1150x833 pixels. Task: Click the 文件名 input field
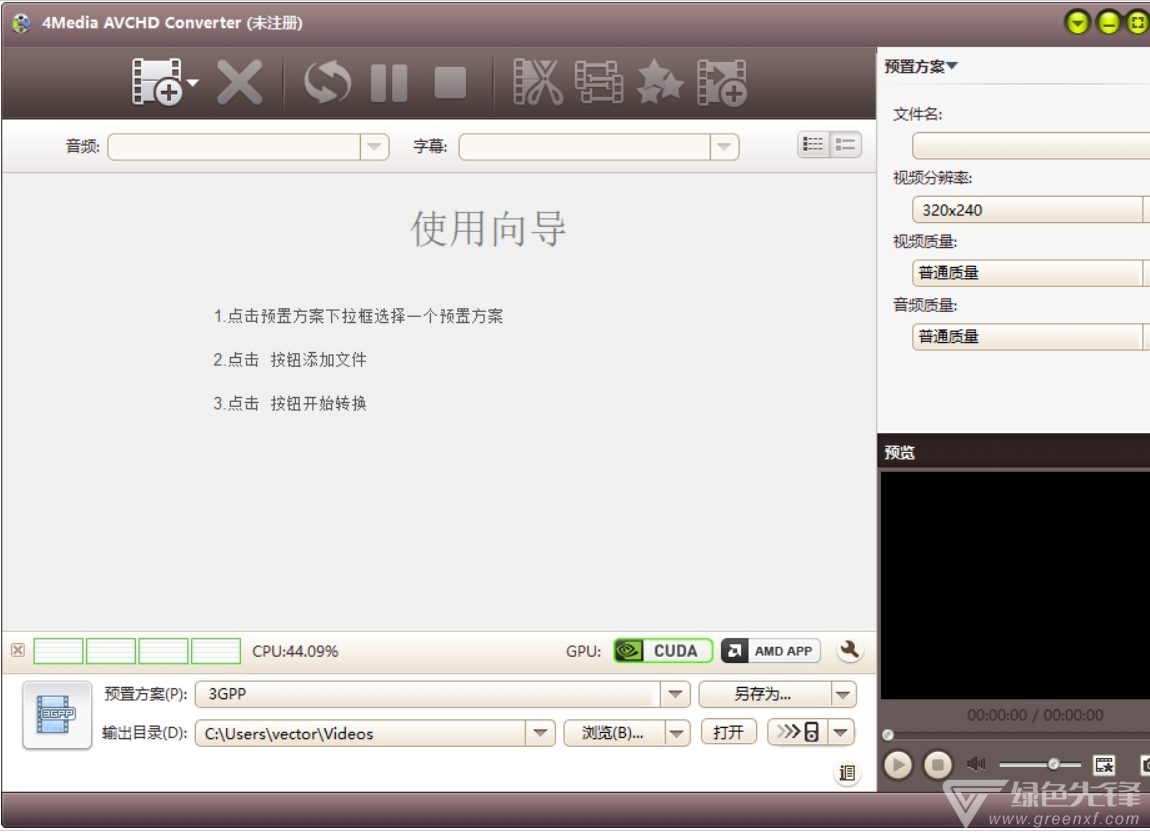pyautogui.click(x=1030, y=146)
